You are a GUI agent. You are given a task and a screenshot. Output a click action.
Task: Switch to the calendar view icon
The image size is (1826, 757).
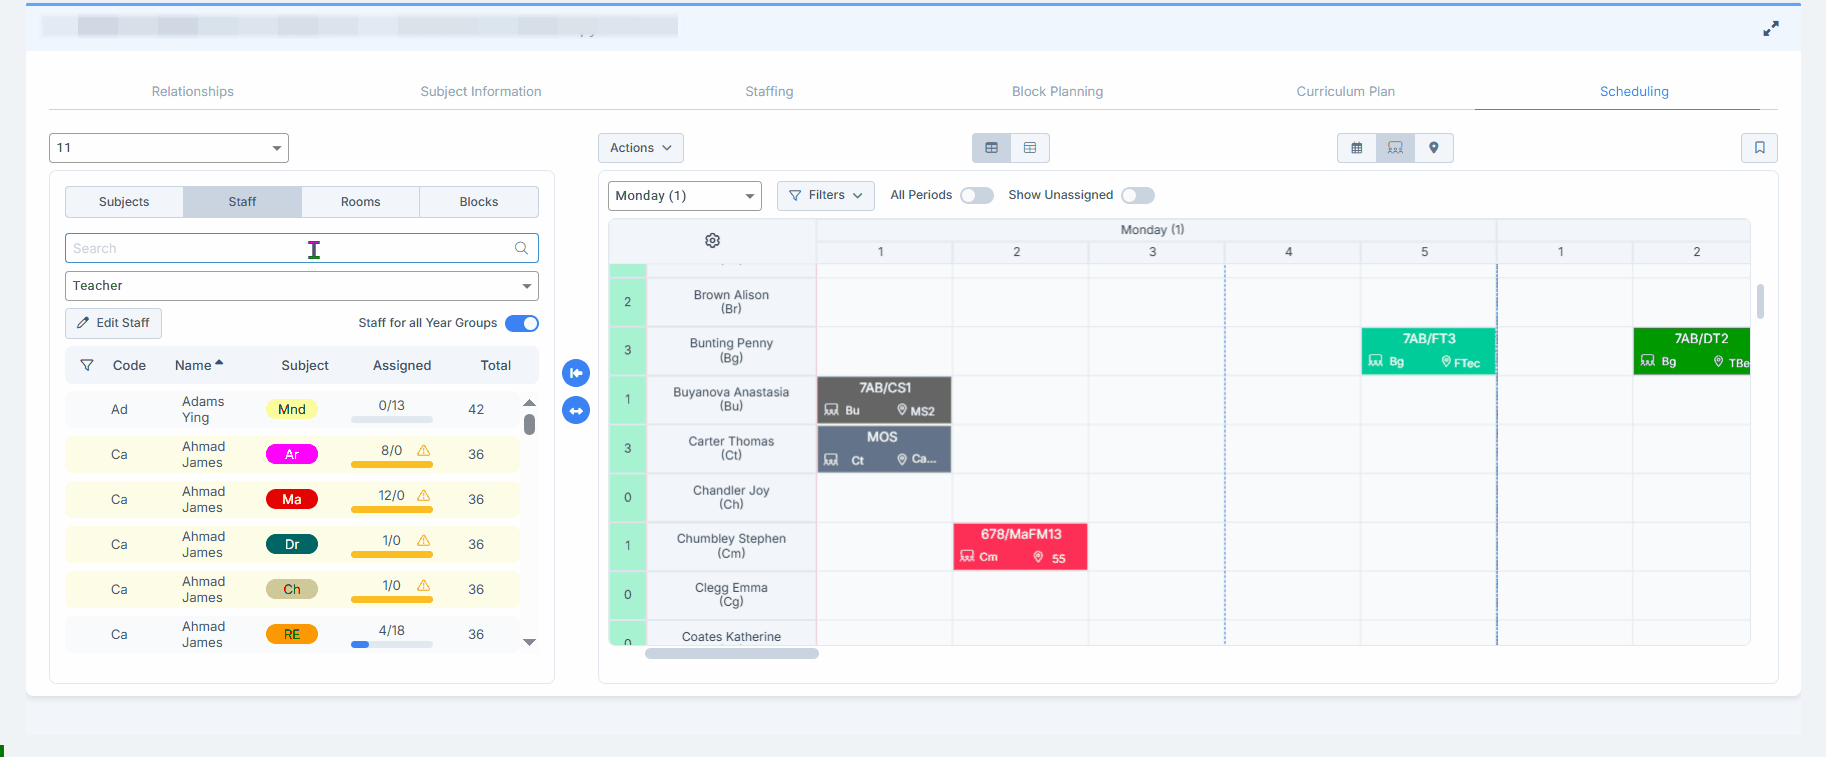point(1356,148)
